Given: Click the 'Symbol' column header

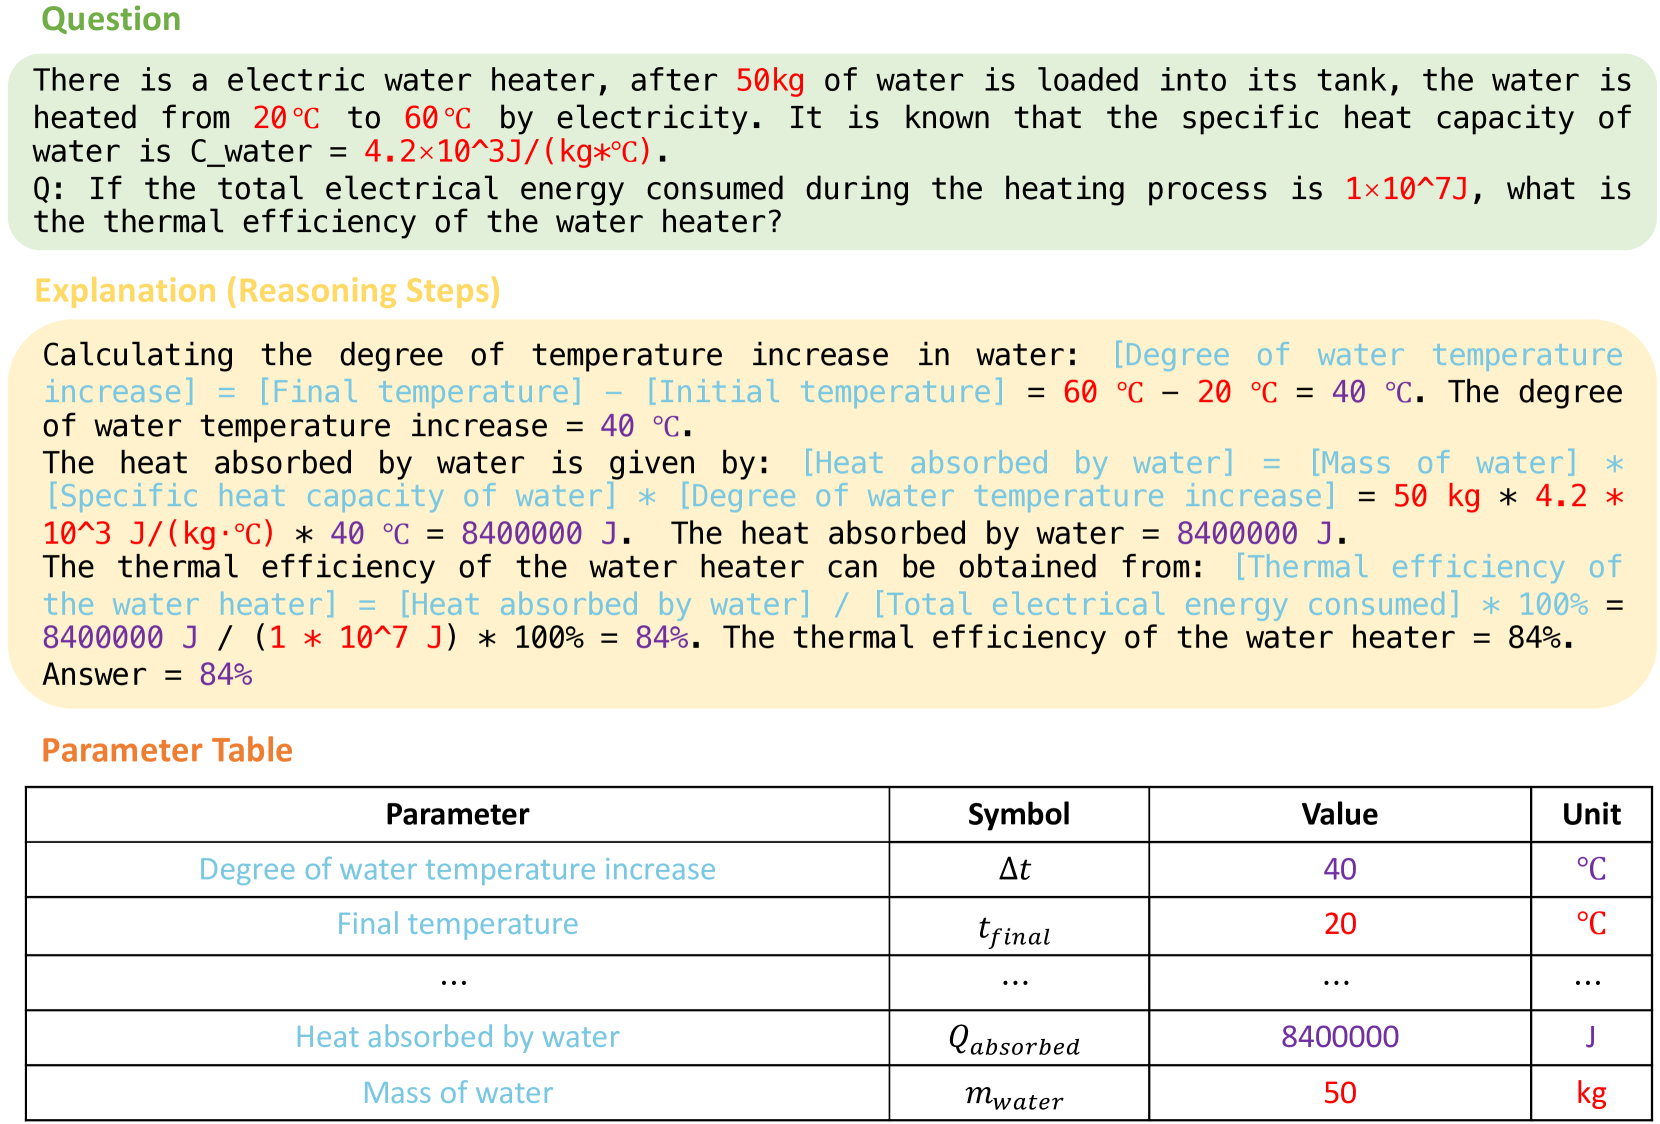Looking at the screenshot, I should click(1019, 814).
